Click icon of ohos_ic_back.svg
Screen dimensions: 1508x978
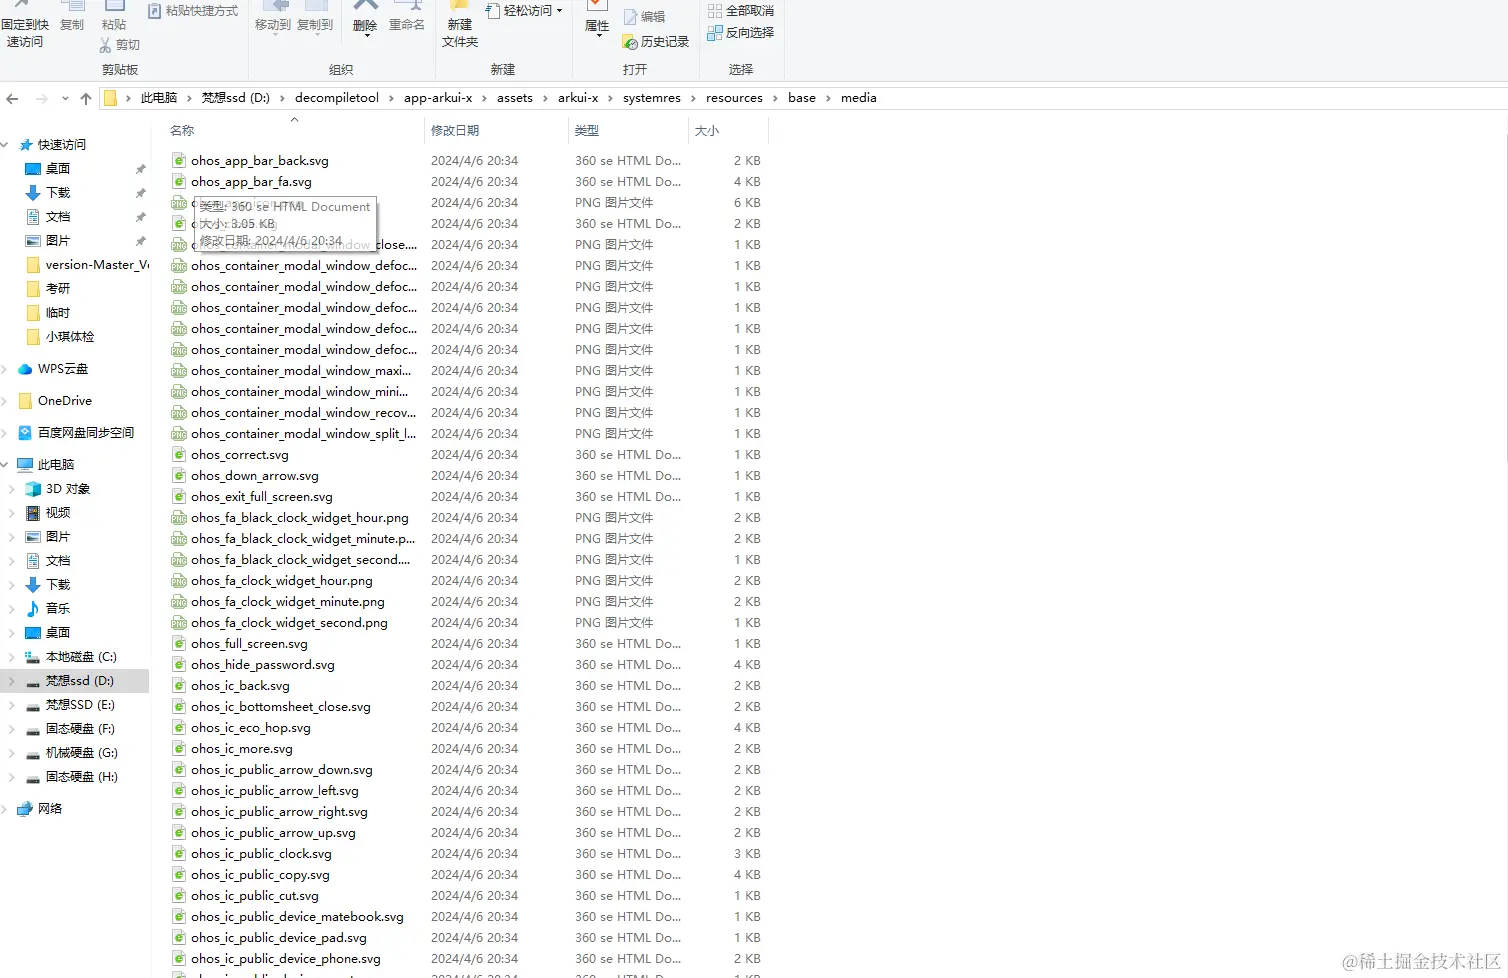(x=179, y=686)
